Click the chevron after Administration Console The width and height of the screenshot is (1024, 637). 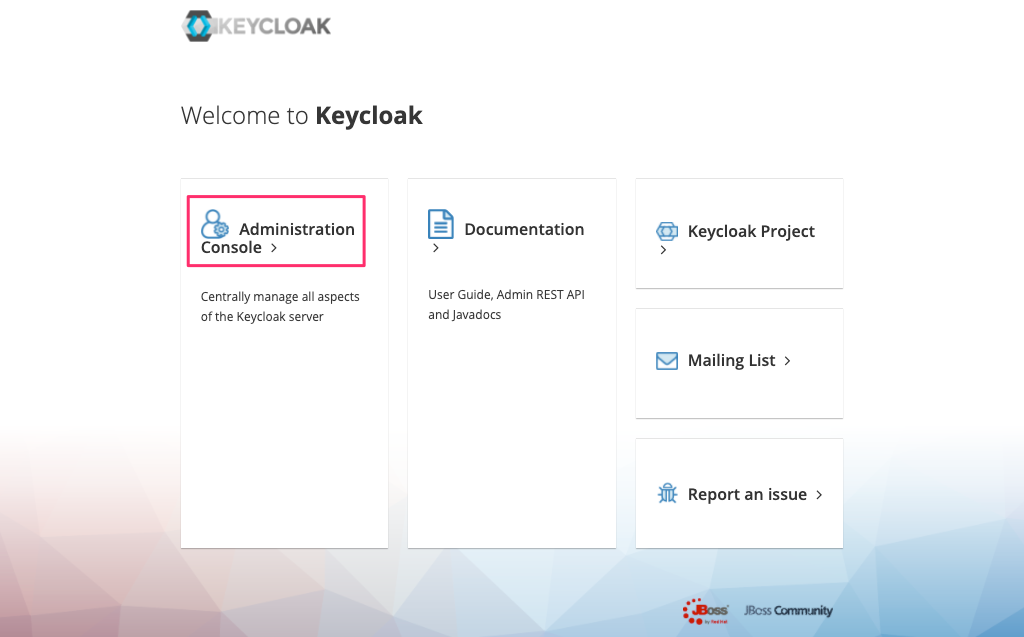tap(274, 248)
